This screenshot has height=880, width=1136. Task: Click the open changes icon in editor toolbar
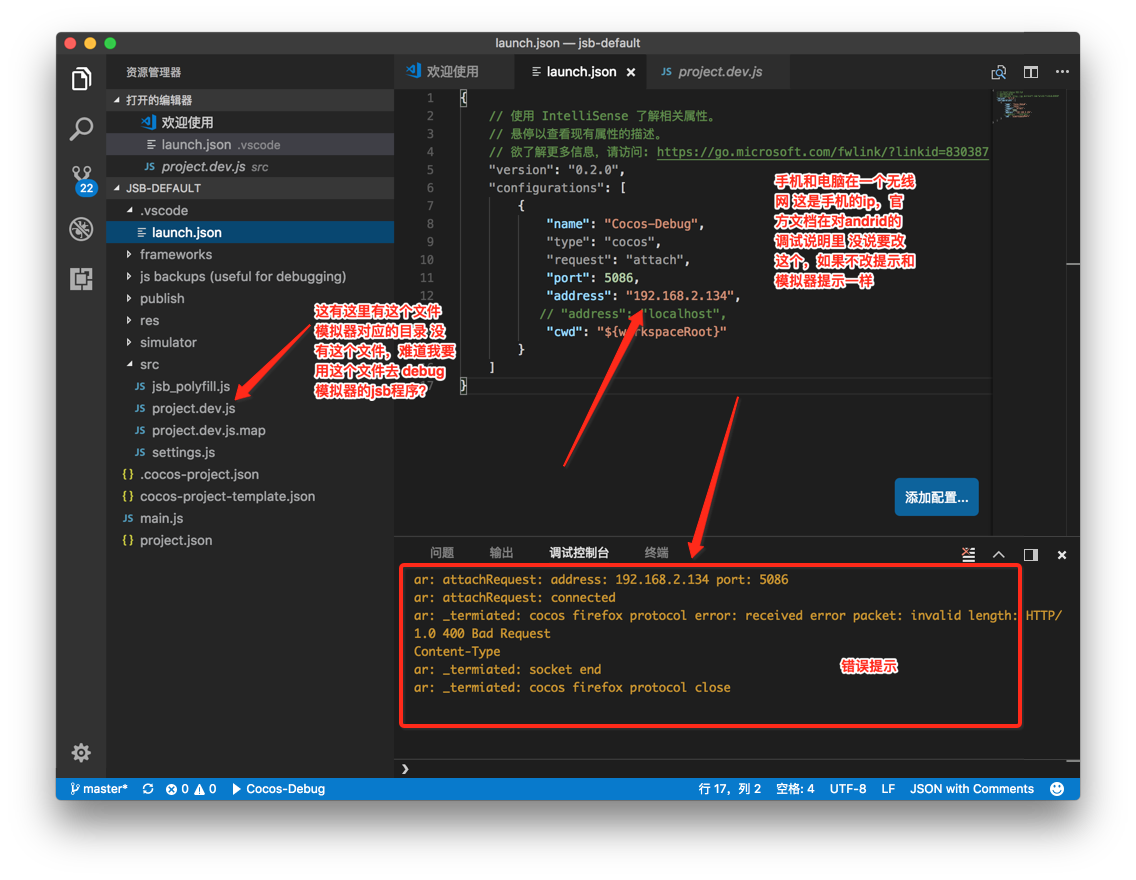[998, 72]
